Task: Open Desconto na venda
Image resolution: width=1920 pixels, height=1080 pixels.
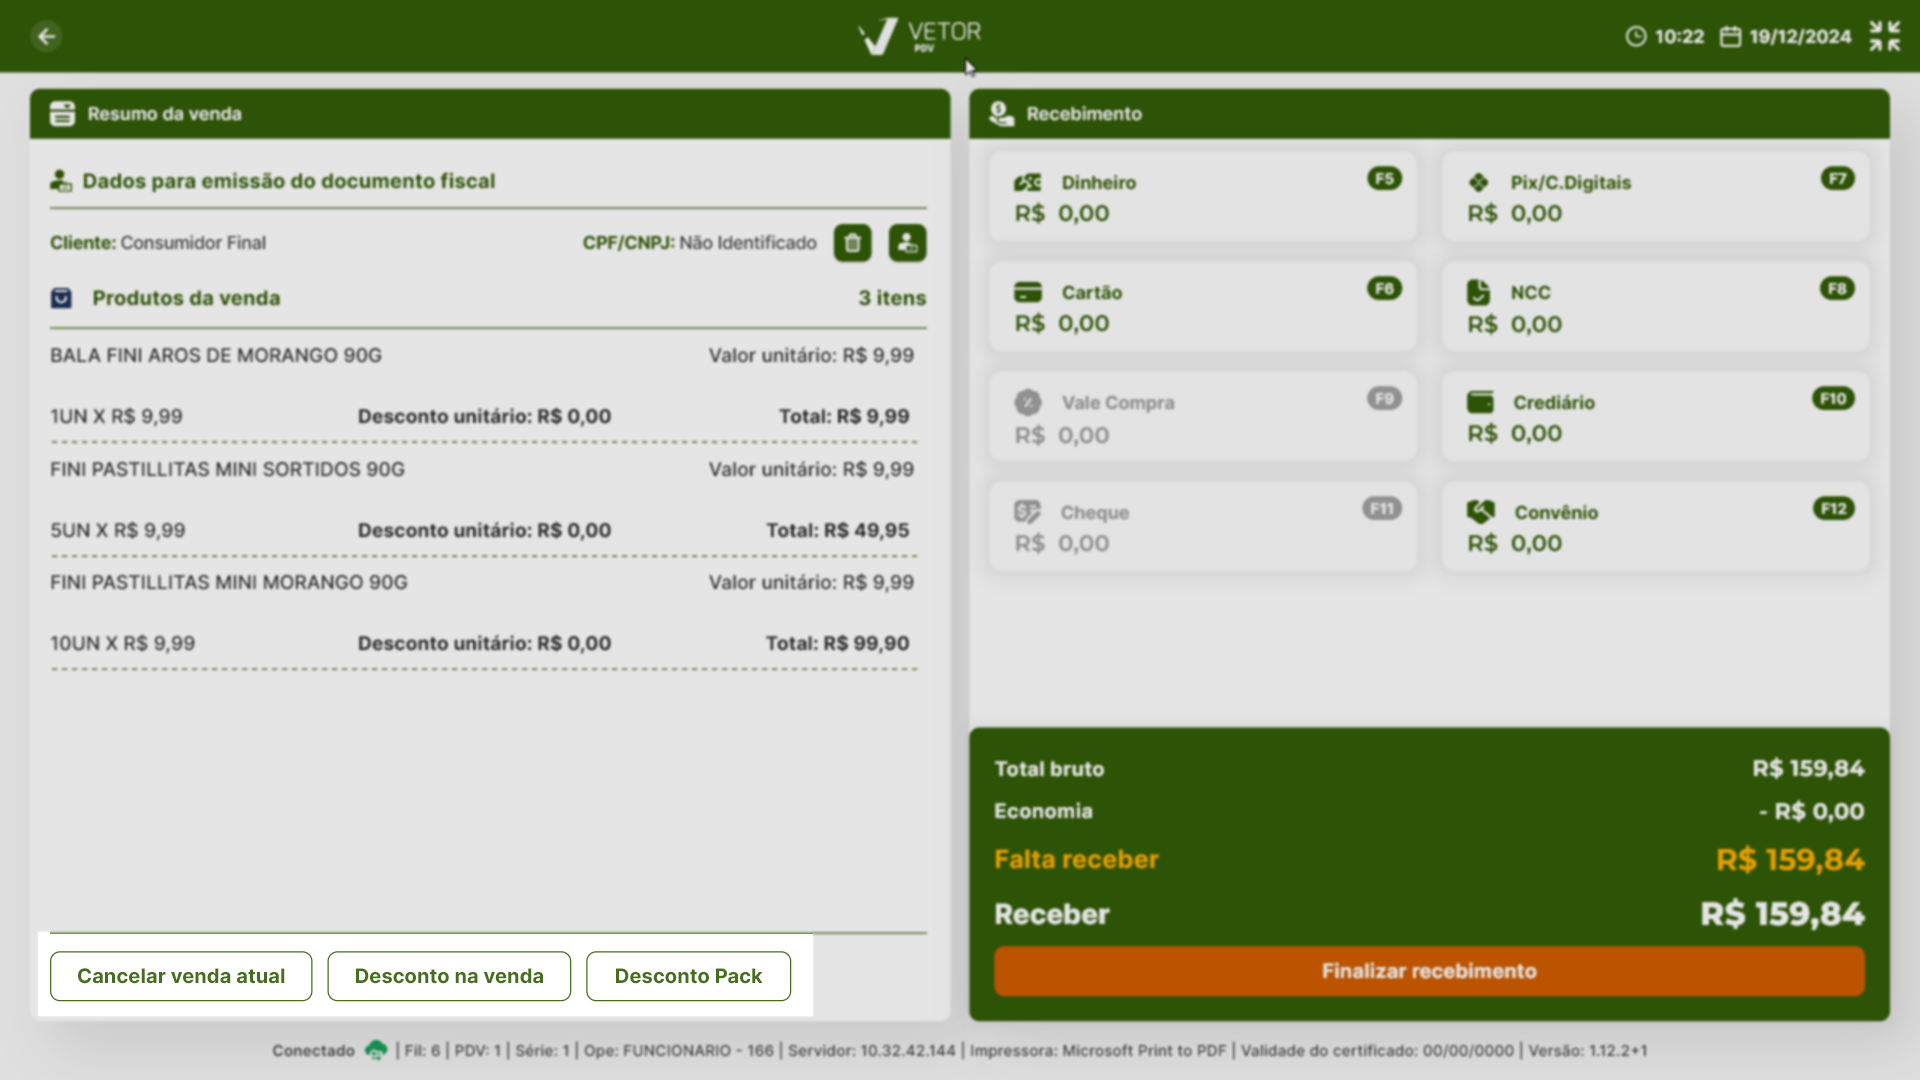Action: 449,976
